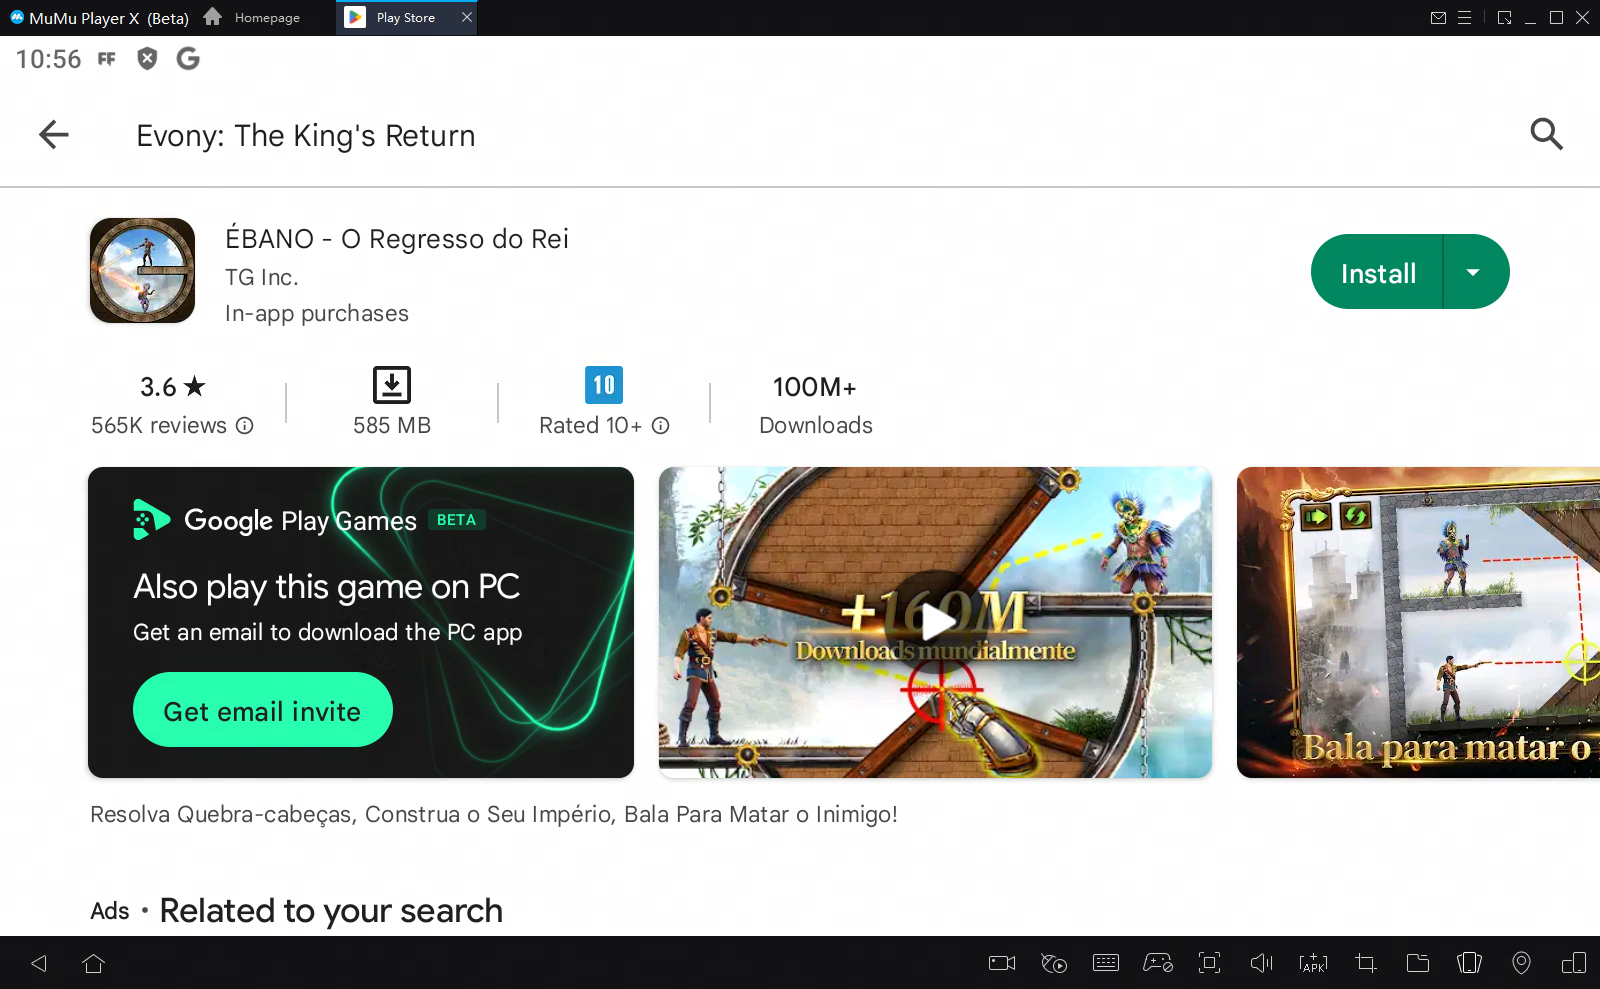Open the shared folder icon

coord(1417,963)
